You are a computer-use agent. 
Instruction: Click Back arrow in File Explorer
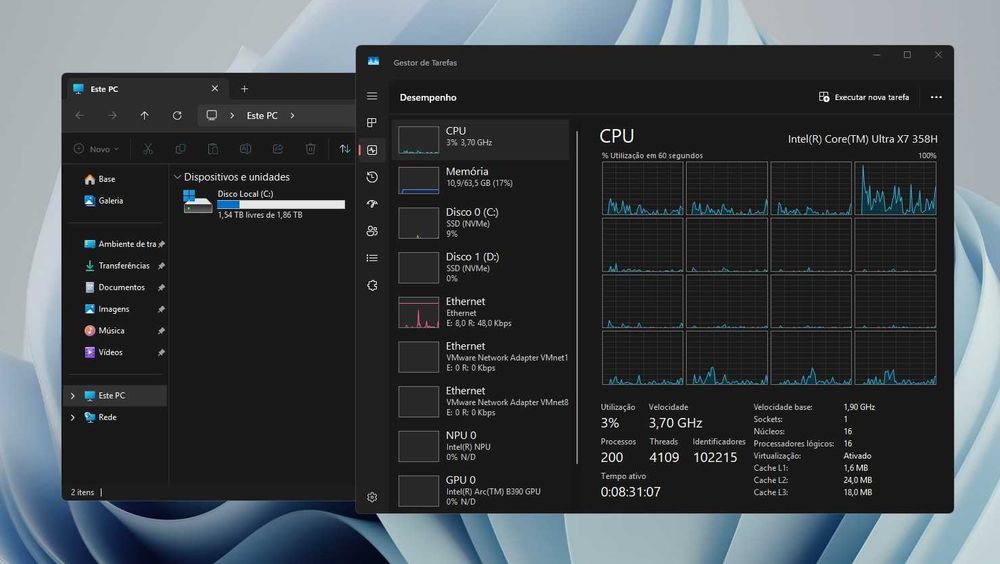coord(80,115)
